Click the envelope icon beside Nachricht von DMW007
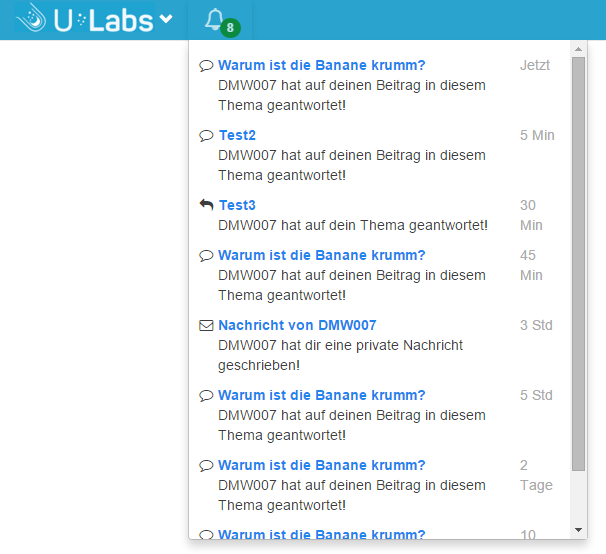This screenshot has width=606, height=554. tap(207, 325)
